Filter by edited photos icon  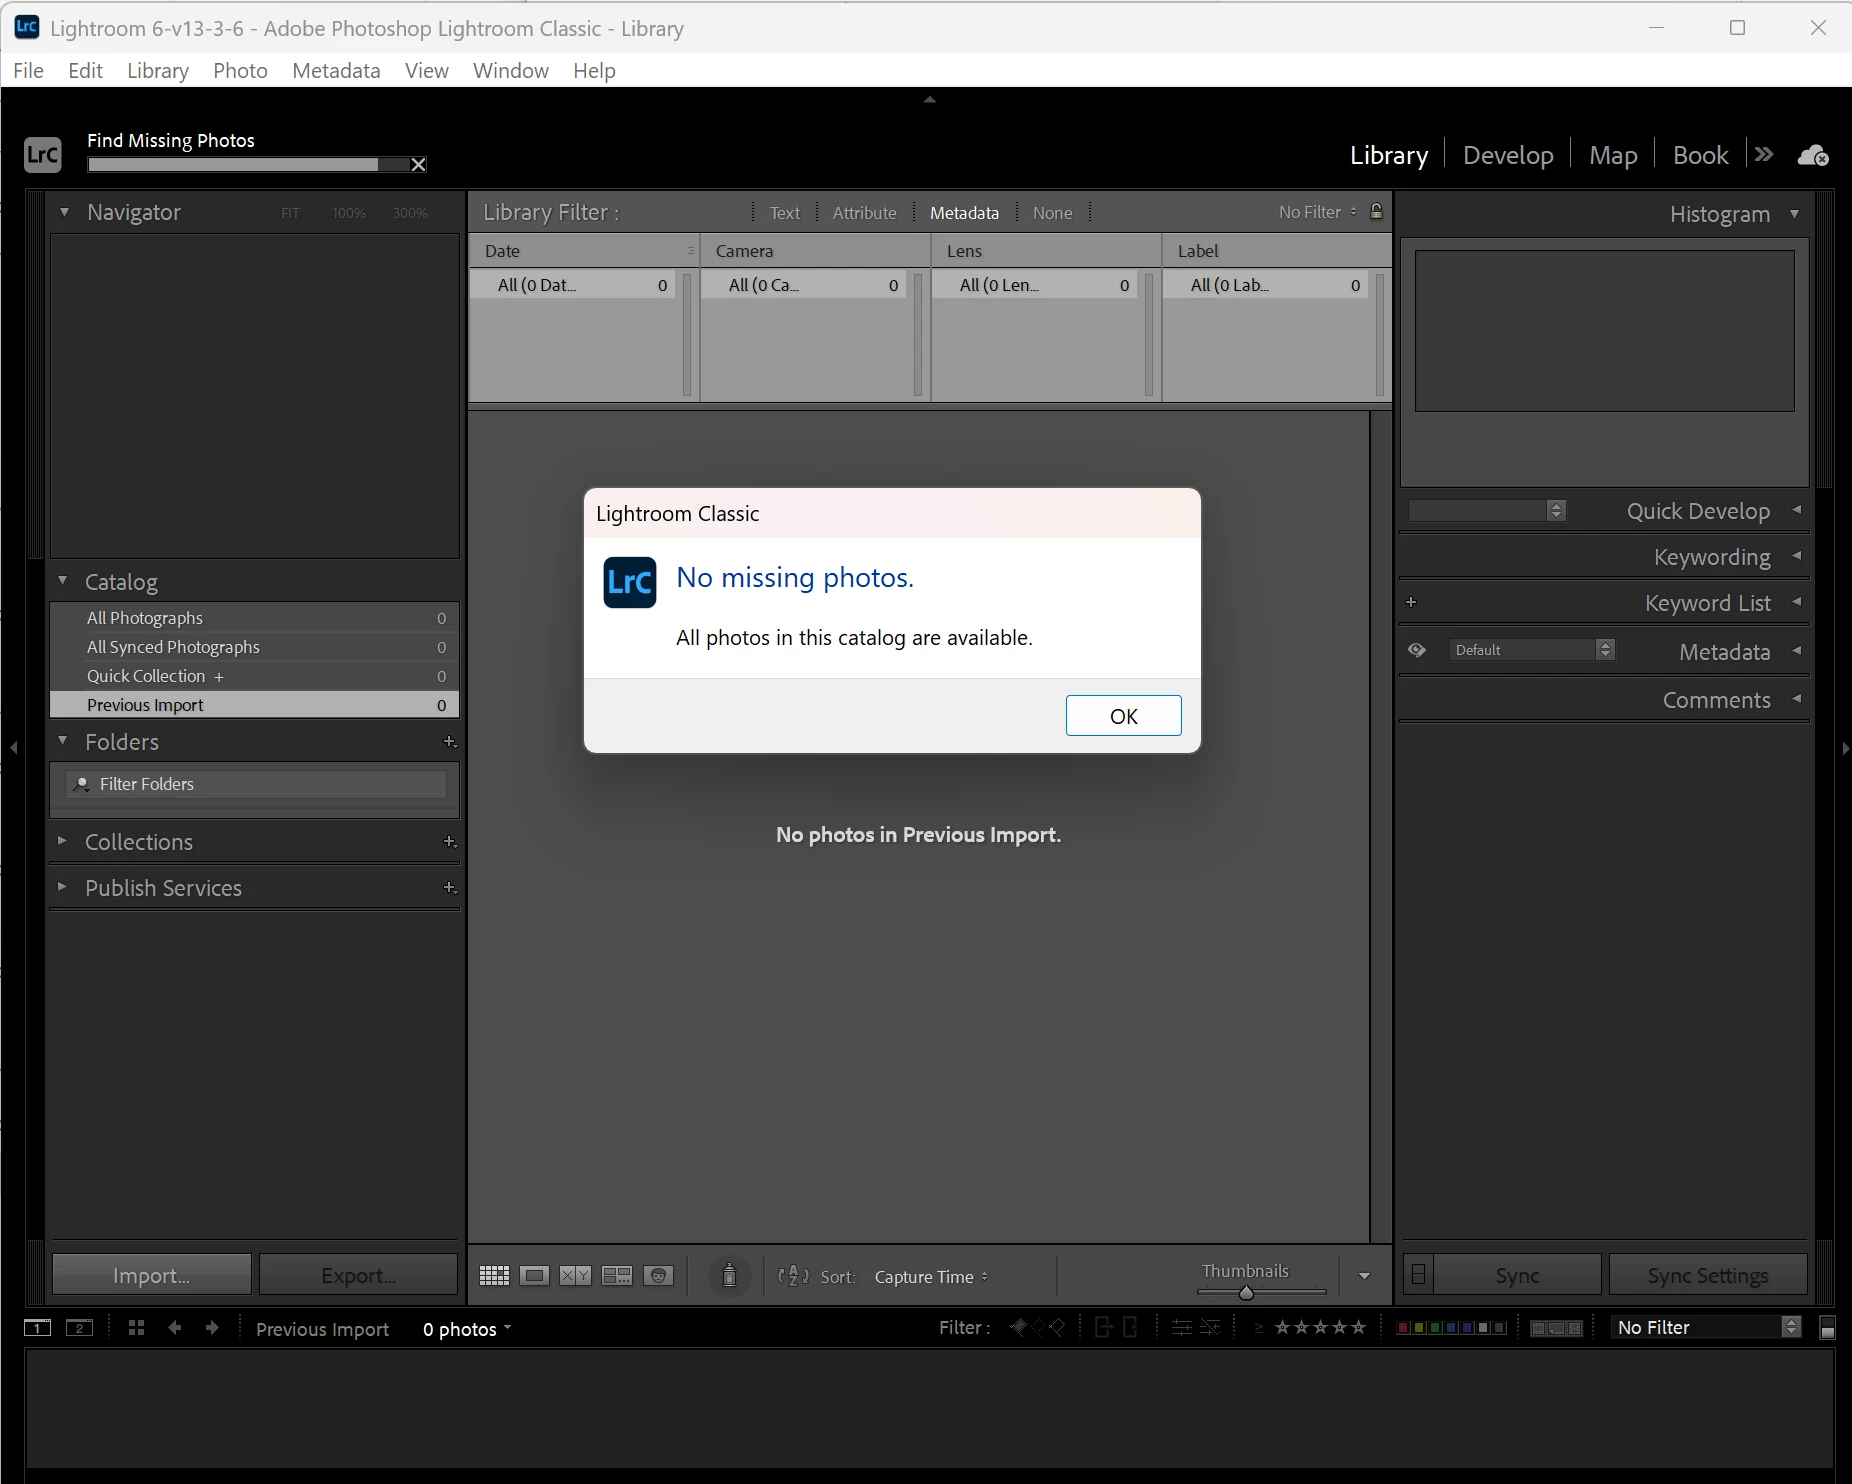click(1181, 1327)
